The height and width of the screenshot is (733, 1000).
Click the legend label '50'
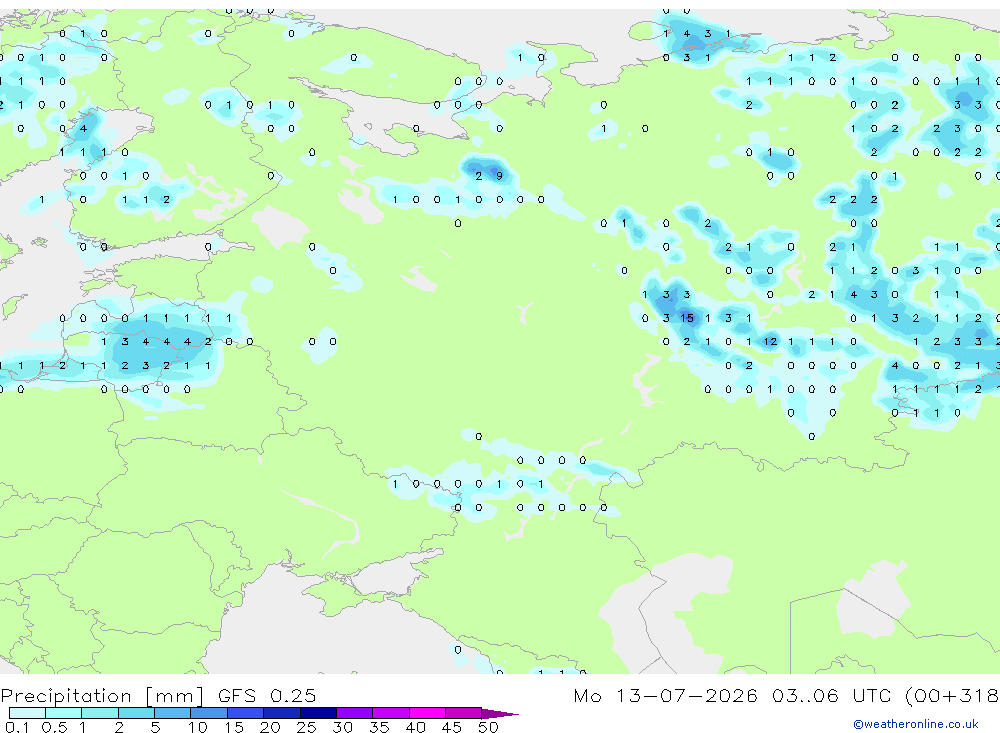point(488,727)
